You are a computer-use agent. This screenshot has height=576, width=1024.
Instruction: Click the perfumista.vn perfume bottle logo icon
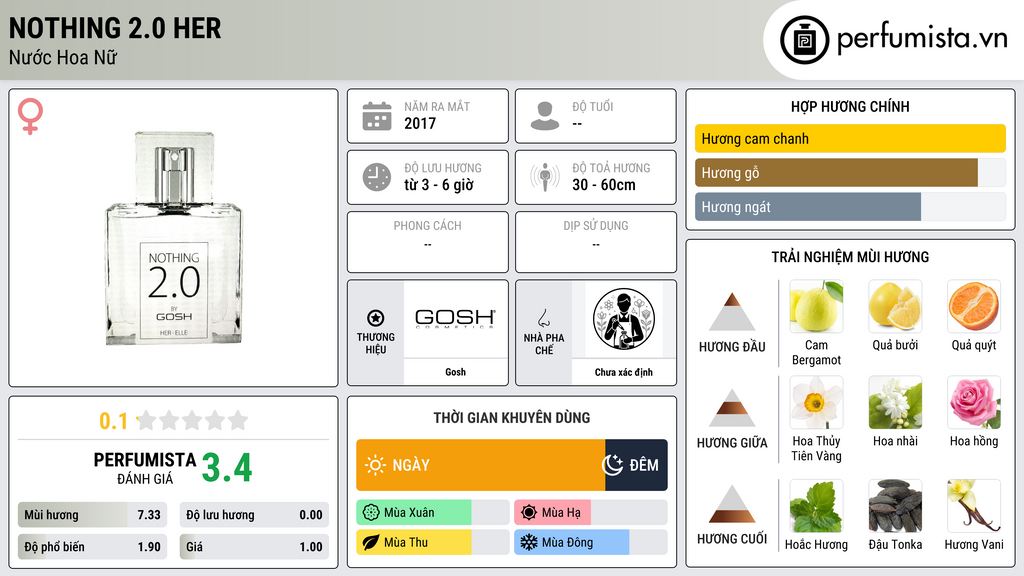pos(804,40)
